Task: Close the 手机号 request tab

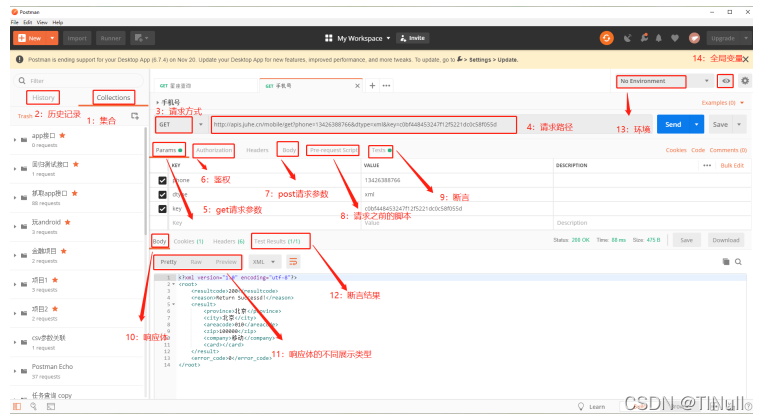Action: [x=357, y=86]
